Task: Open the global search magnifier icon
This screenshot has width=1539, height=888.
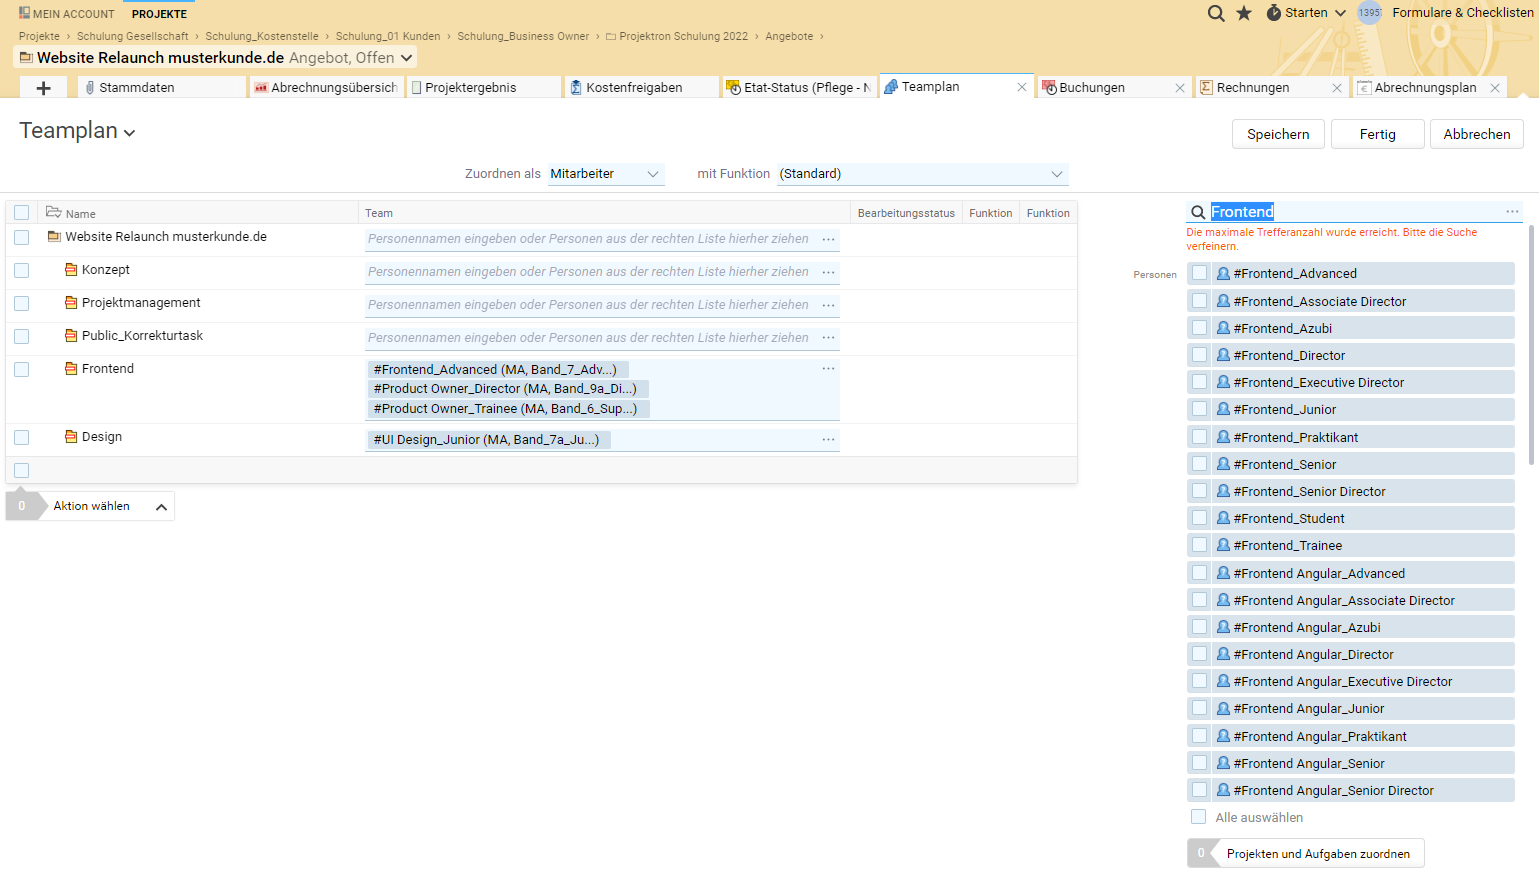Action: pos(1216,13)
